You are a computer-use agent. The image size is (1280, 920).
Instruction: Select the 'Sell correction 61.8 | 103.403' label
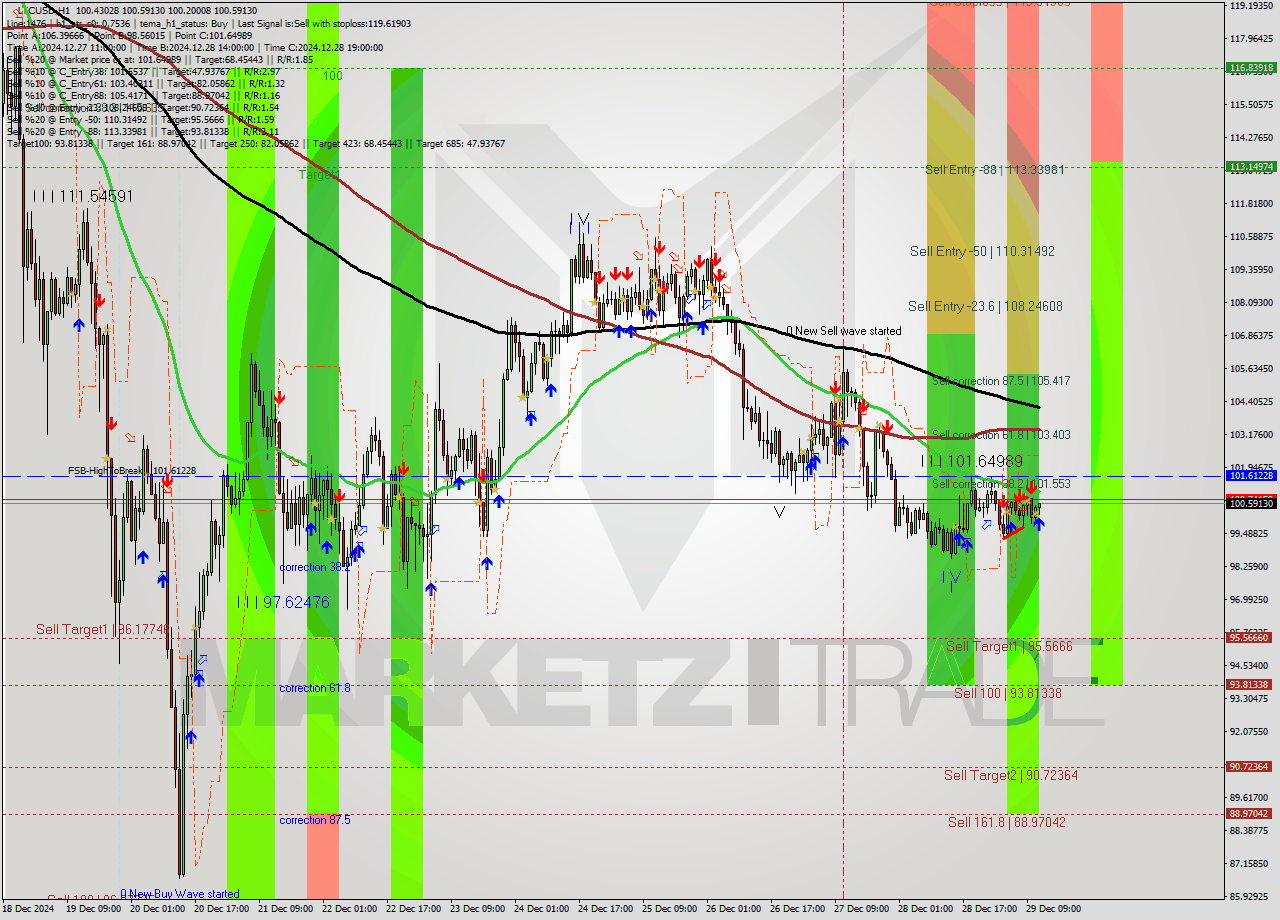tap(1001, 435)
